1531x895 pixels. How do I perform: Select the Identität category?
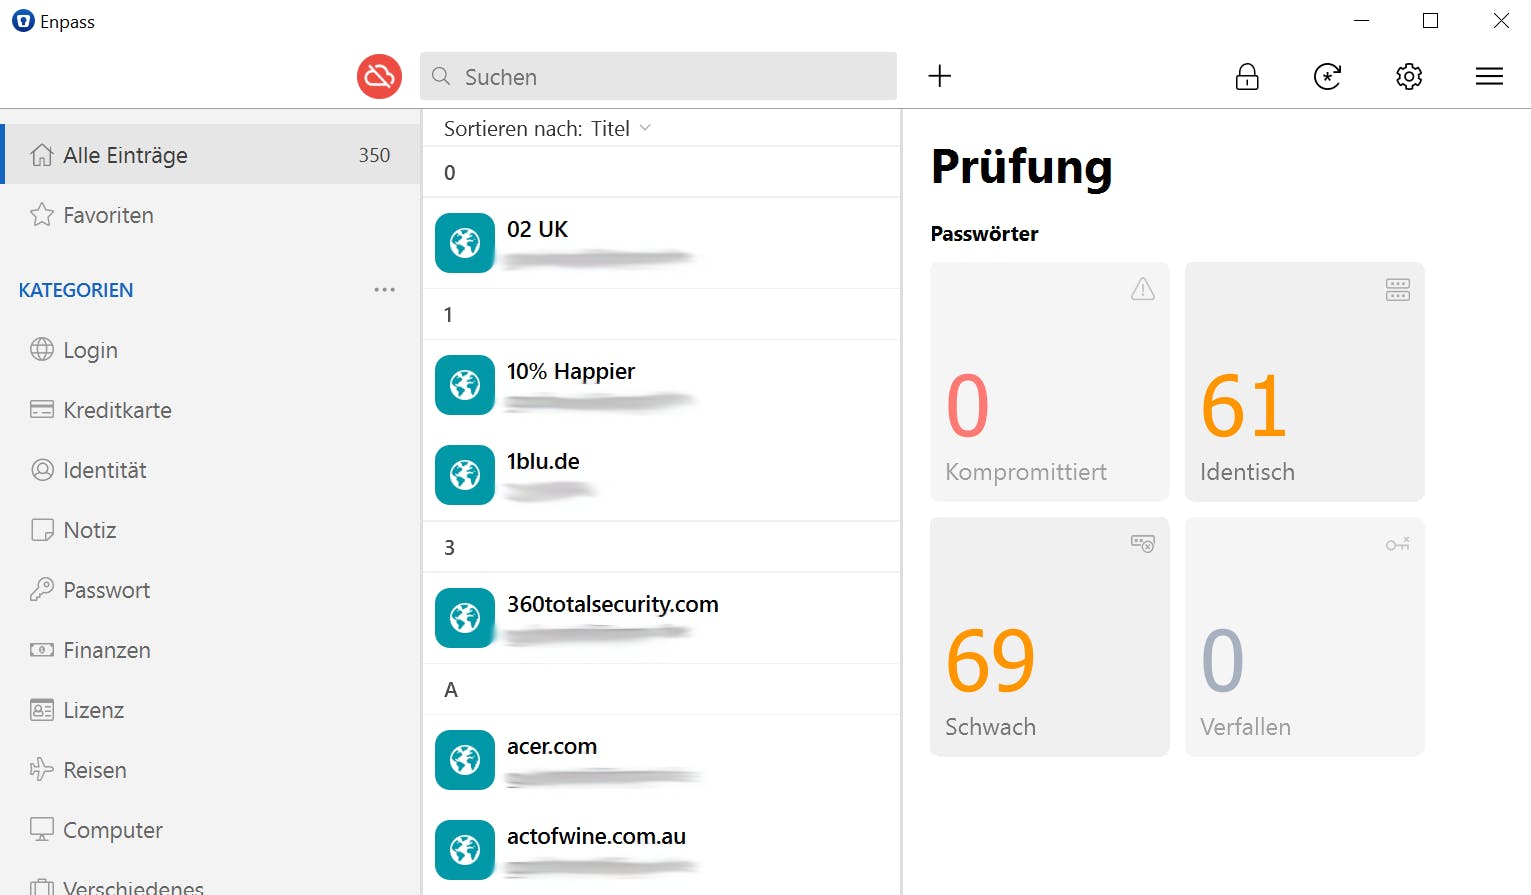(x=210, y=470)
